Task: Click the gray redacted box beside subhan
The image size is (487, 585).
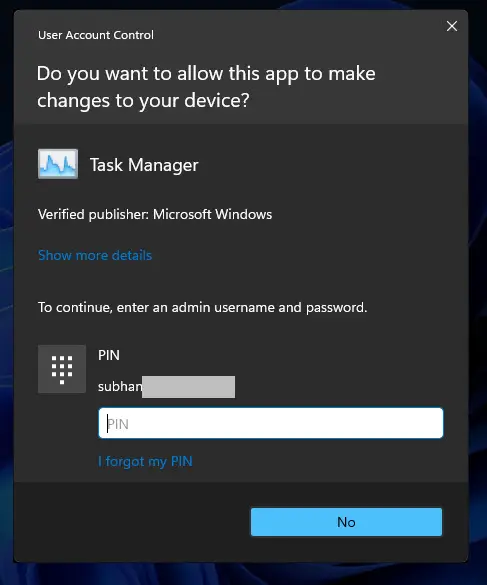Action: 188,387
